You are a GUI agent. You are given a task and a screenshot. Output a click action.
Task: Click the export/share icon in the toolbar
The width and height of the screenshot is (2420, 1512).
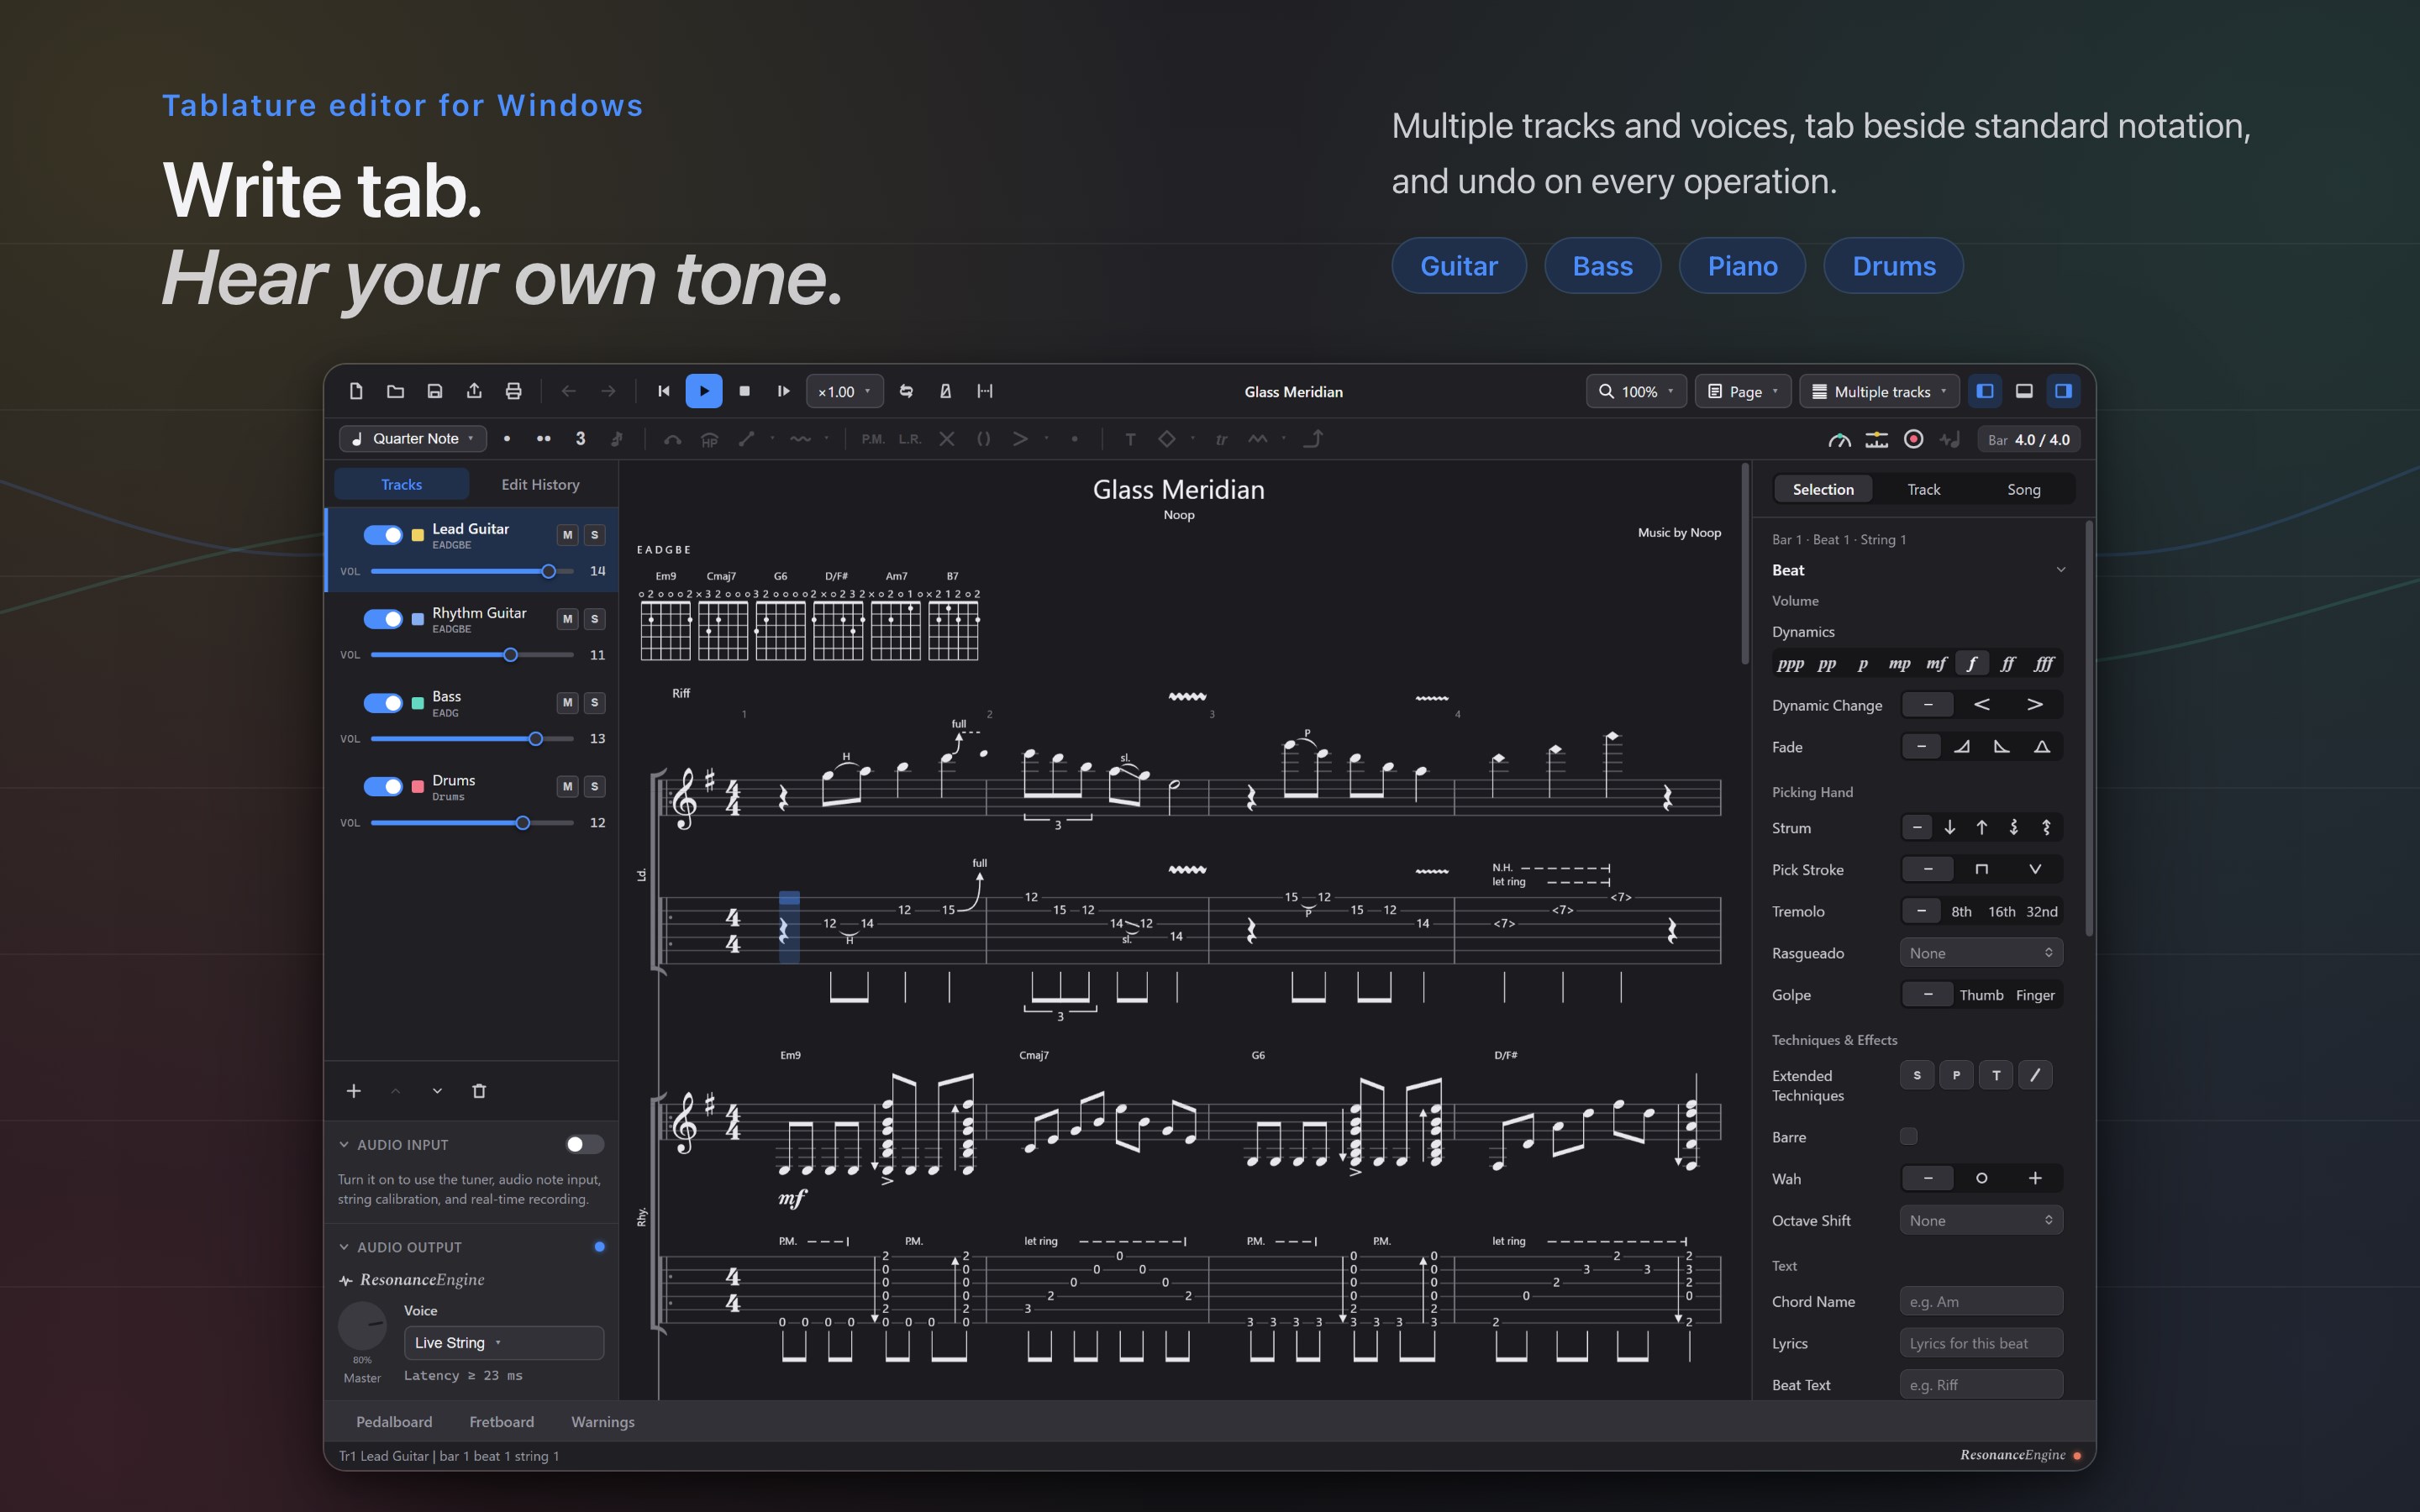tap(474, 391)
